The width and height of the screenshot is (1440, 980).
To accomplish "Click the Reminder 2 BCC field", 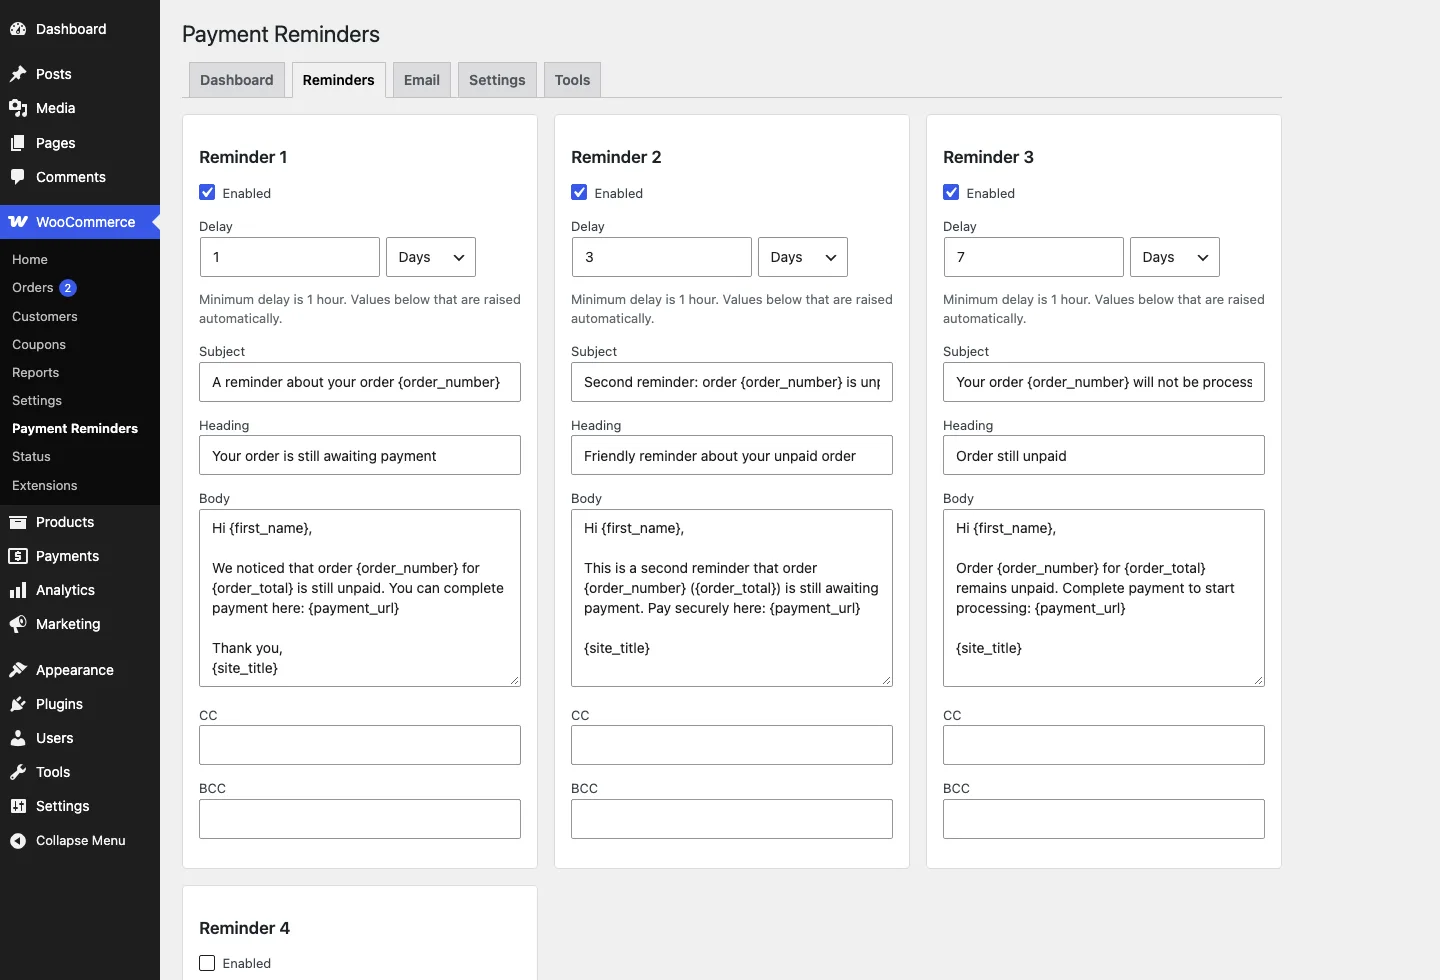I will pos(732,819).
